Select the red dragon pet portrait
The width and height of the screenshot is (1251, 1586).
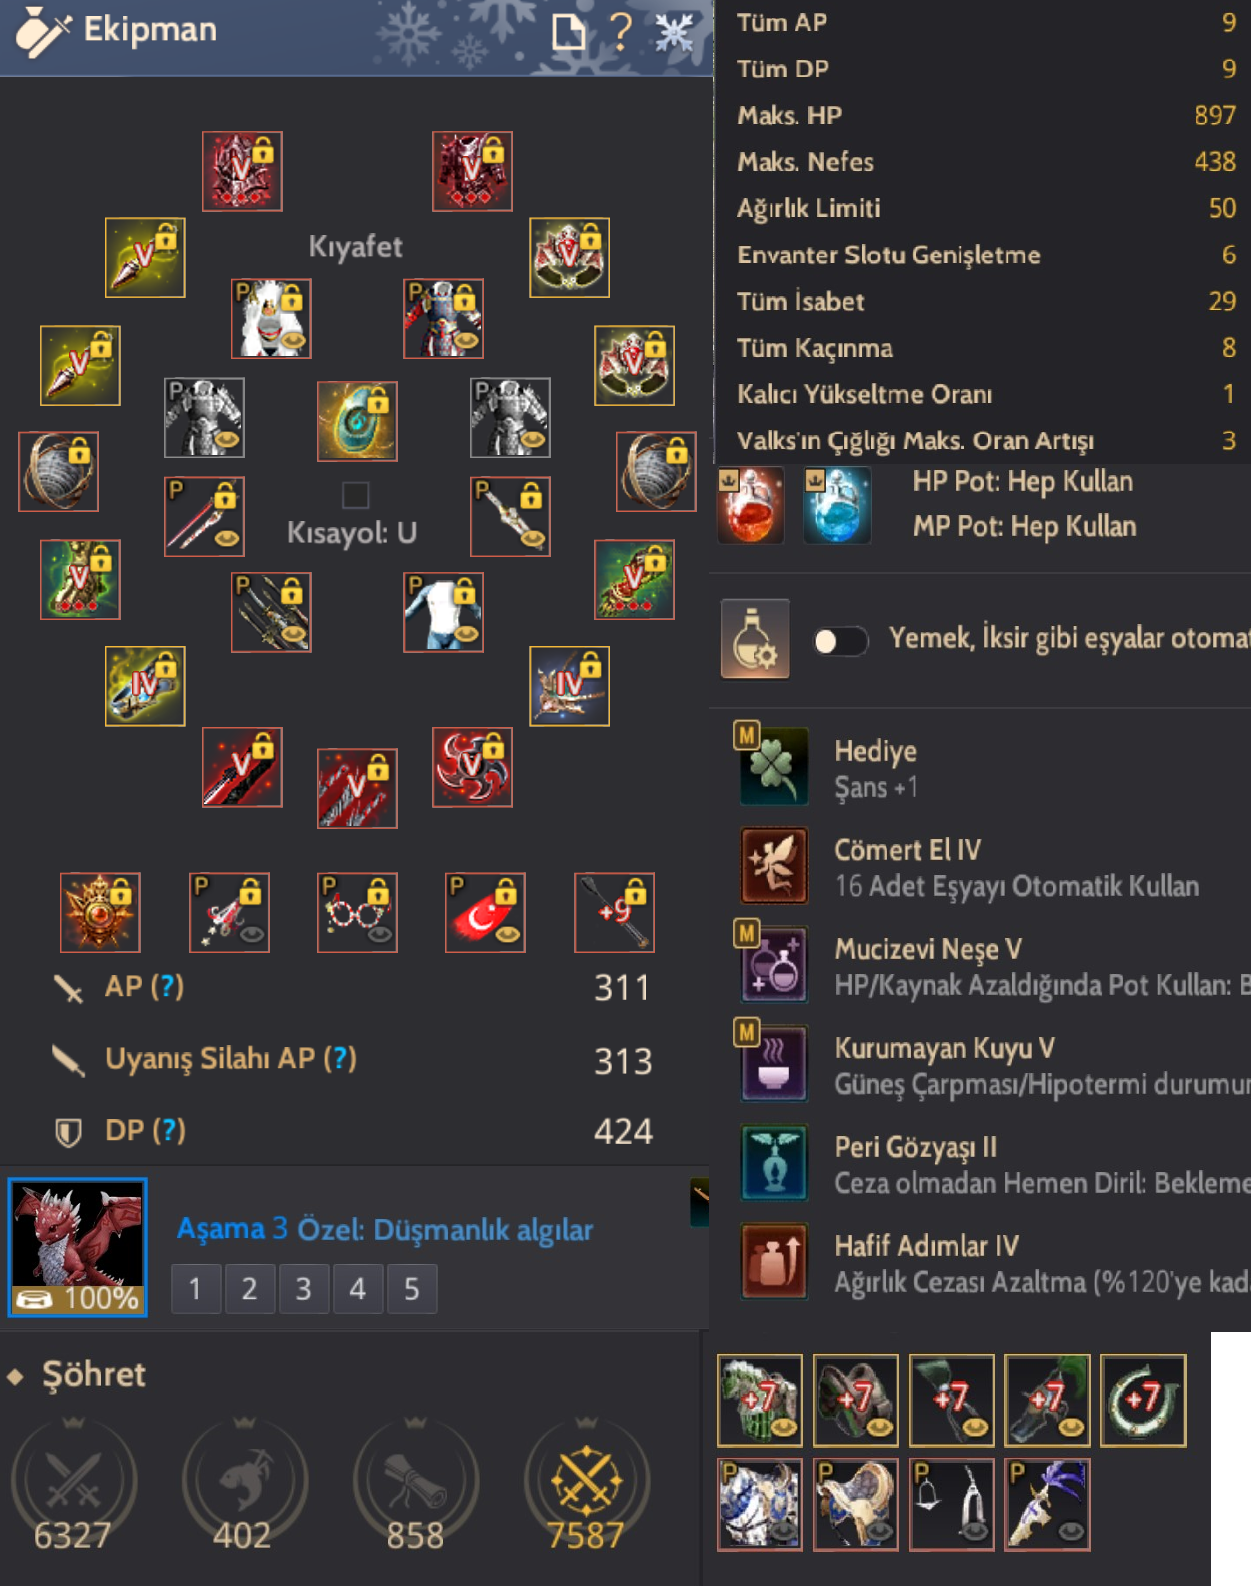(78, 1247)
